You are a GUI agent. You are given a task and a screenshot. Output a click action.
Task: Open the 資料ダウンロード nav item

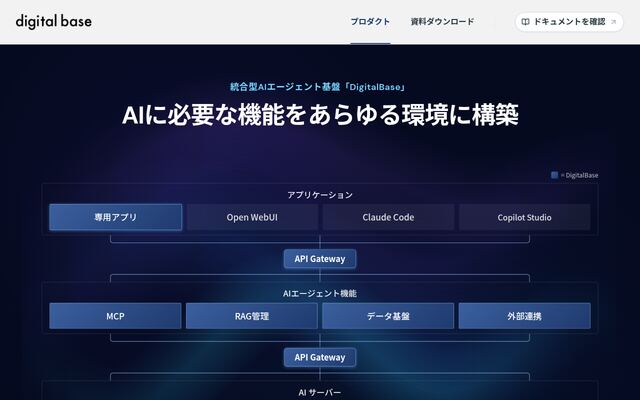442,22
